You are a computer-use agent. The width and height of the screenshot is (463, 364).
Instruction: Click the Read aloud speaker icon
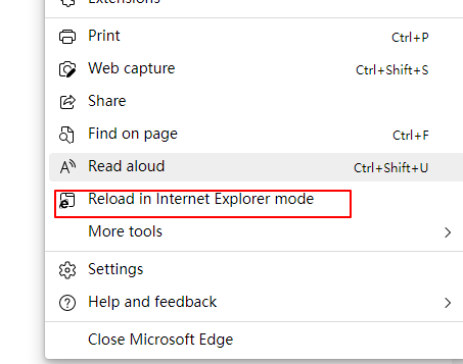click(x=68, y=167)
